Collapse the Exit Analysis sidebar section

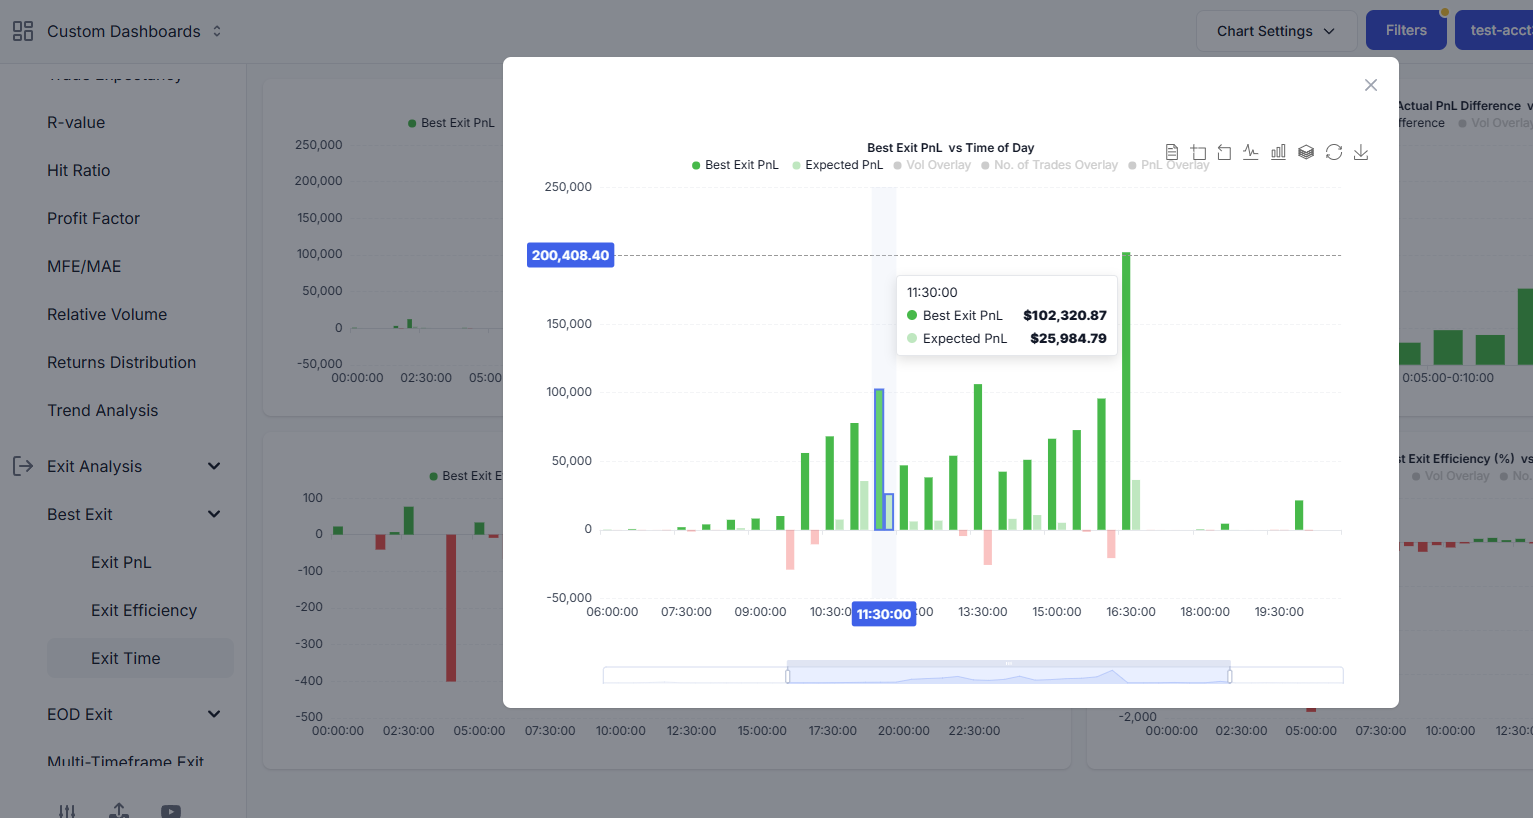(214, 466)
